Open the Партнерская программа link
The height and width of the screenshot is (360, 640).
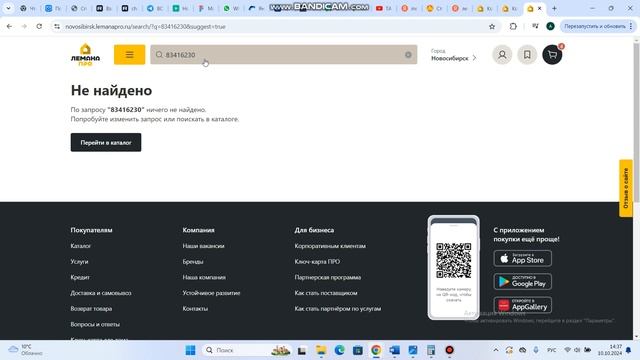328,277
